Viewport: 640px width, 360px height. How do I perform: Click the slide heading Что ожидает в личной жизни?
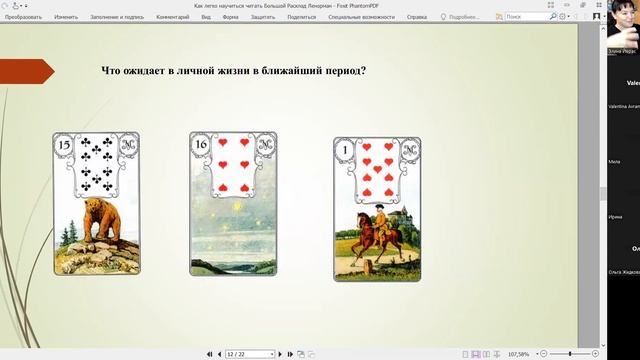(233, 71)
